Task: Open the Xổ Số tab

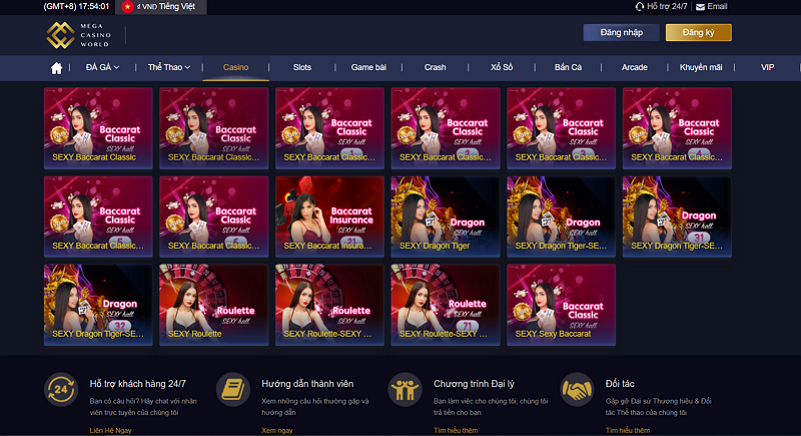Action: click(502, 67)
